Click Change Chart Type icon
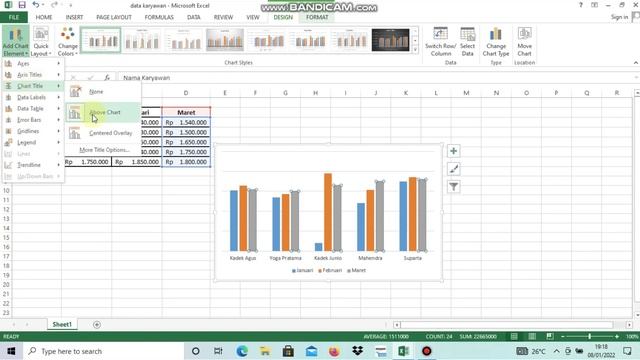The height and width of the screenshot is (360, 640). click(x=496, y=42)
